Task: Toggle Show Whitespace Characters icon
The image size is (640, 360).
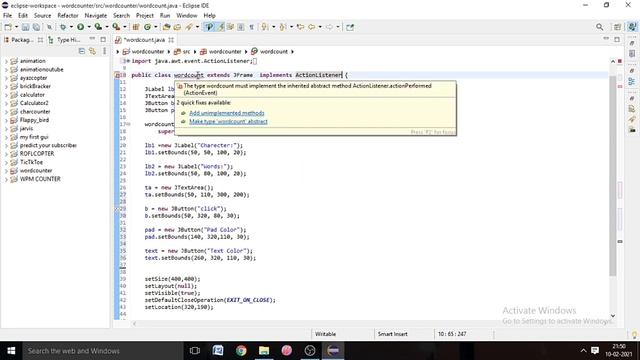Action: pos(251,27)
